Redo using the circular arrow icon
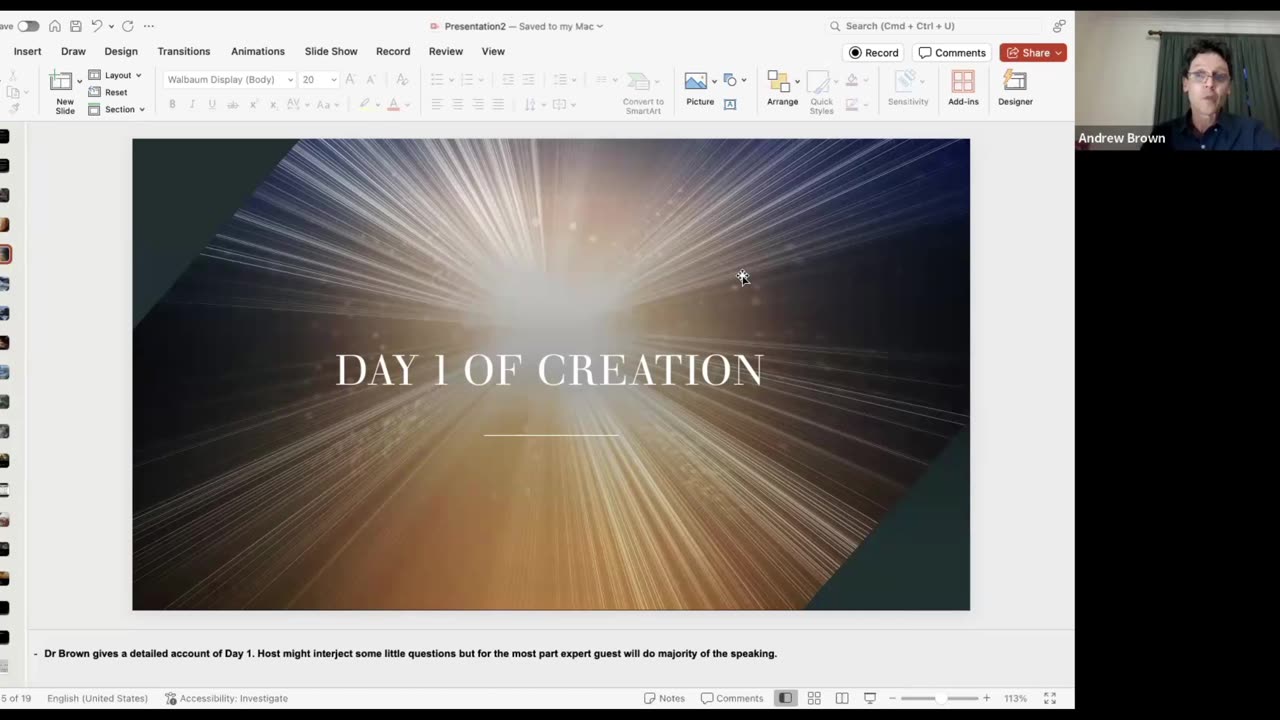 pyautogui.click(x=128, y=26)
